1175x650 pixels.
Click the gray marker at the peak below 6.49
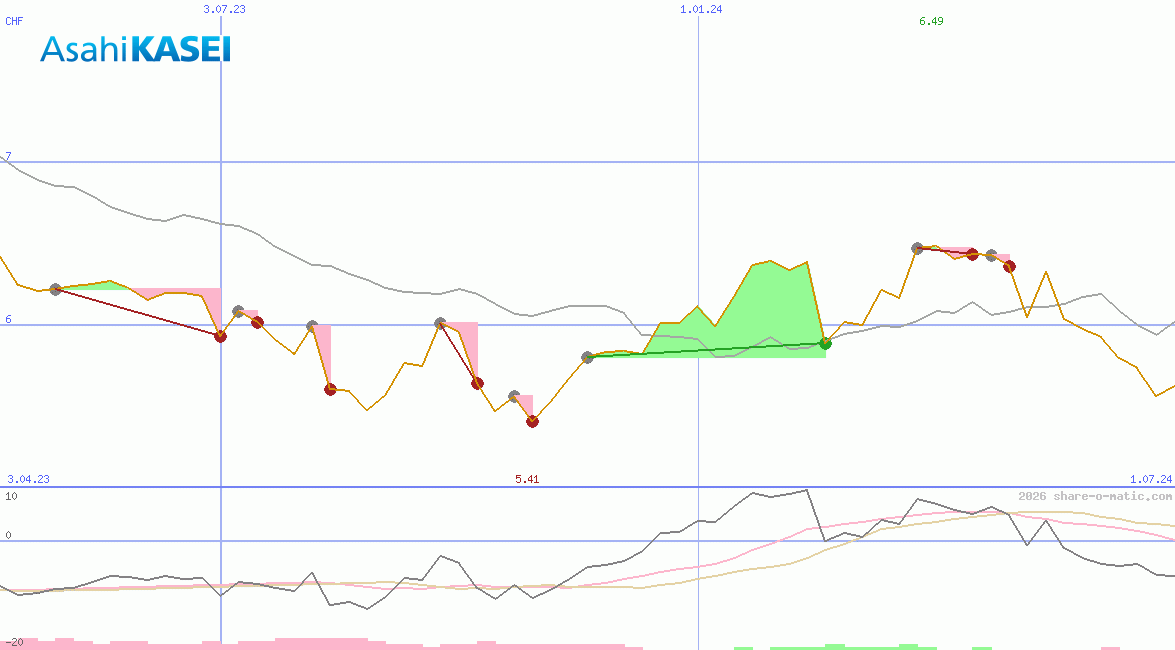tap(917, 248)
